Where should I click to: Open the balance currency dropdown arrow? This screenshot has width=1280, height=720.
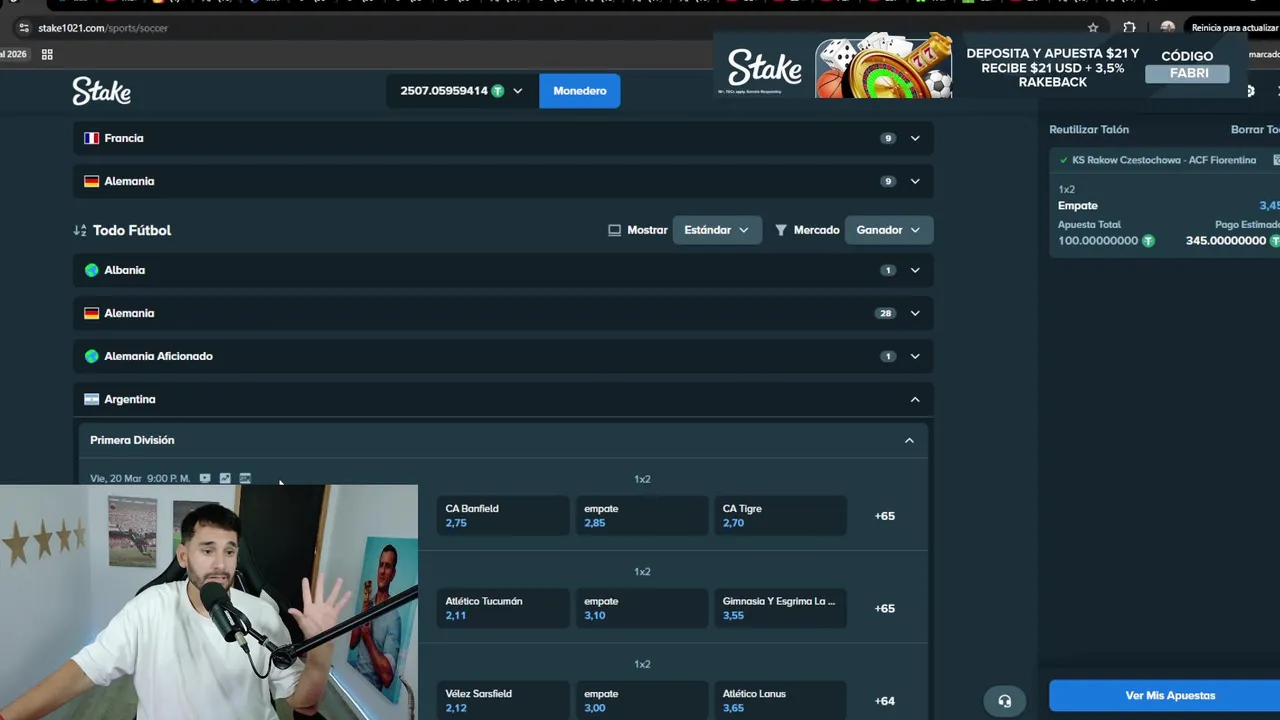point(517,91)
